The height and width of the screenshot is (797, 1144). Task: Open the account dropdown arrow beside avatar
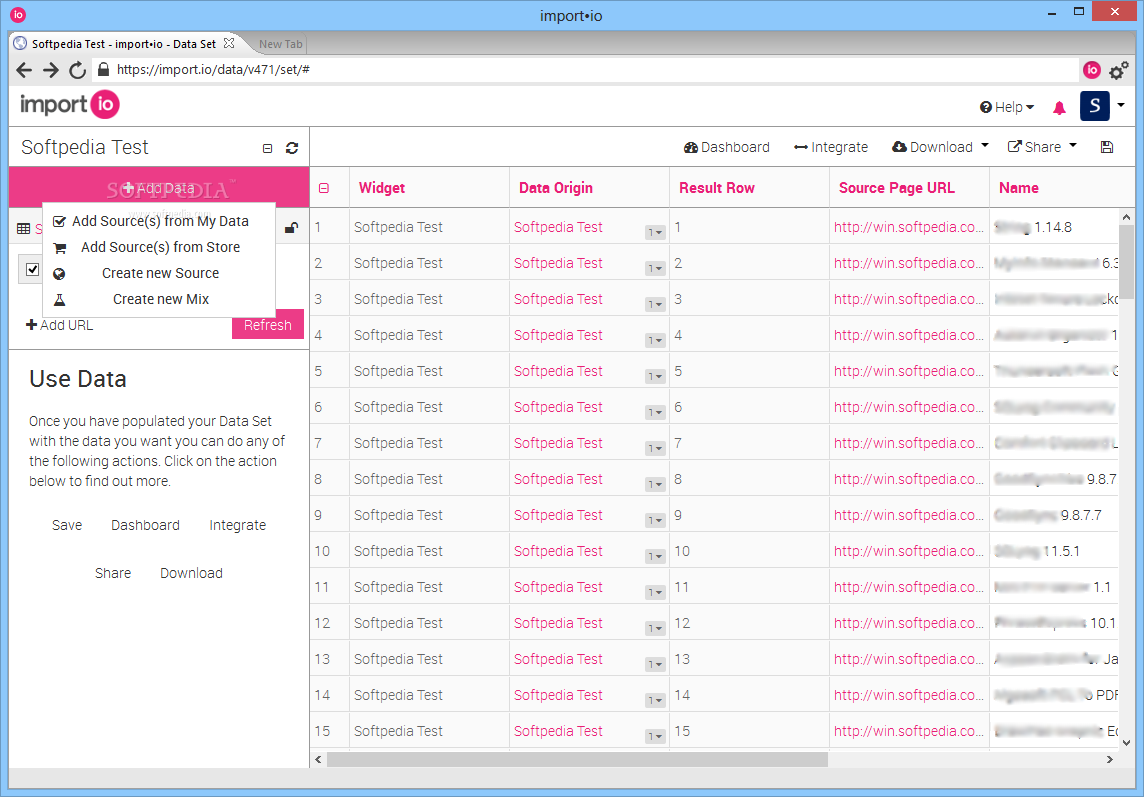(1121, 105)
